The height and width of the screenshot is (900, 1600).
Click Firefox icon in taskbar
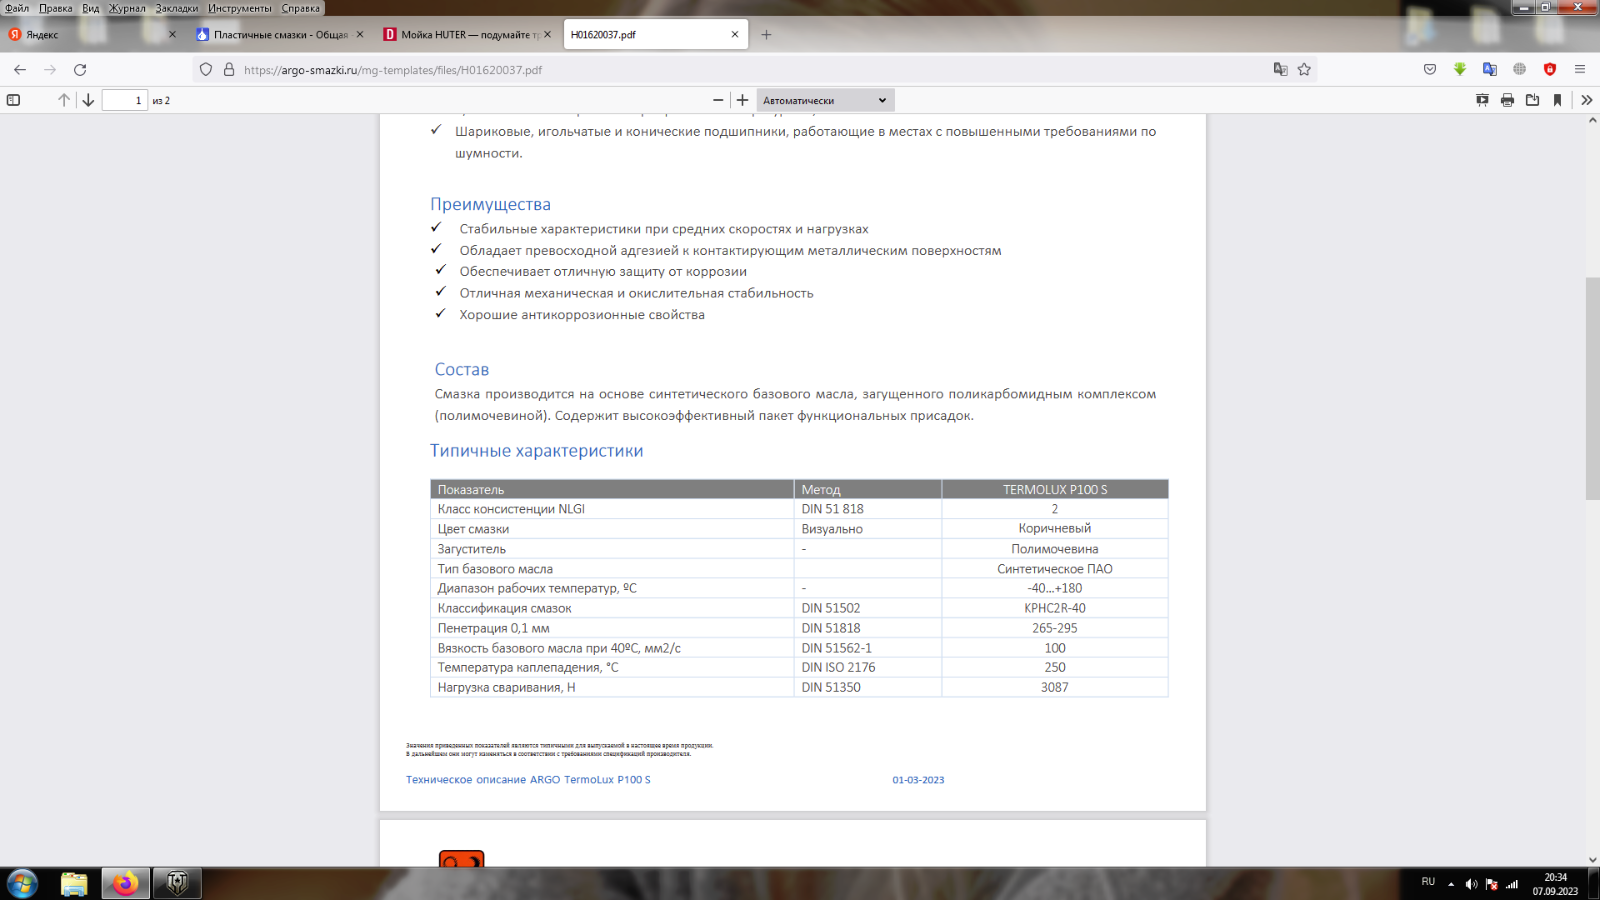(126, 884)
